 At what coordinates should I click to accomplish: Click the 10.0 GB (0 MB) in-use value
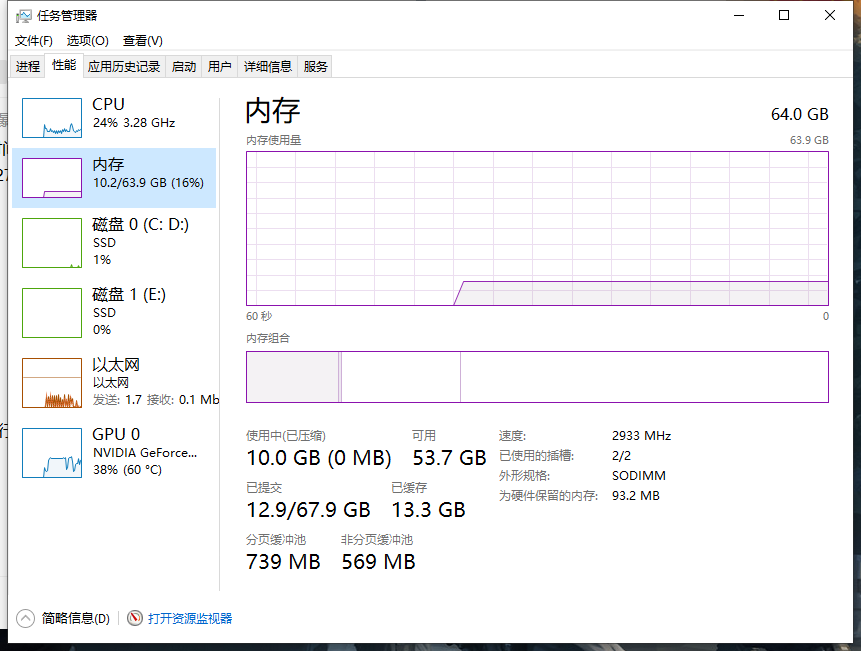319,458
